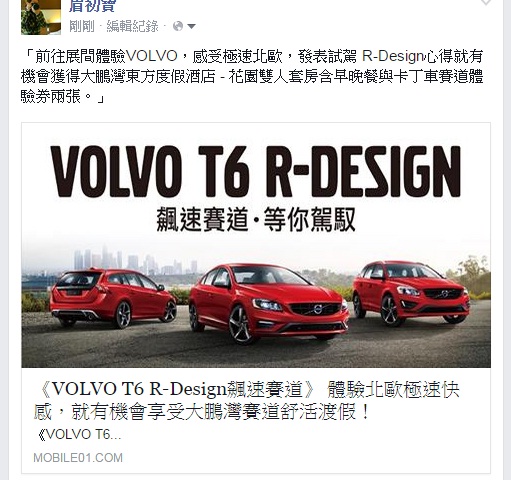Click the poster's profile picture thumbnail
This screenshot has width=511, height=480.
coord(41,17)
